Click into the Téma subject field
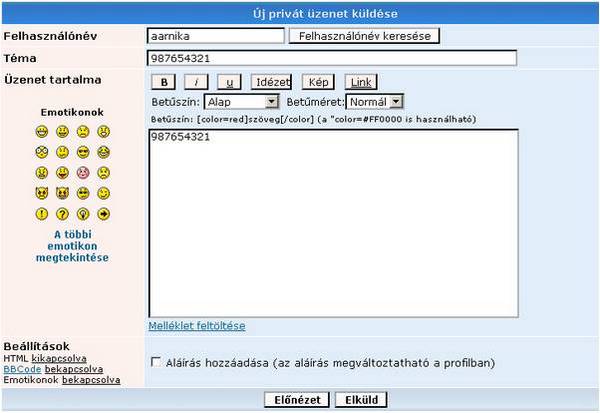 pyautogui.click(x=331, y=58)
